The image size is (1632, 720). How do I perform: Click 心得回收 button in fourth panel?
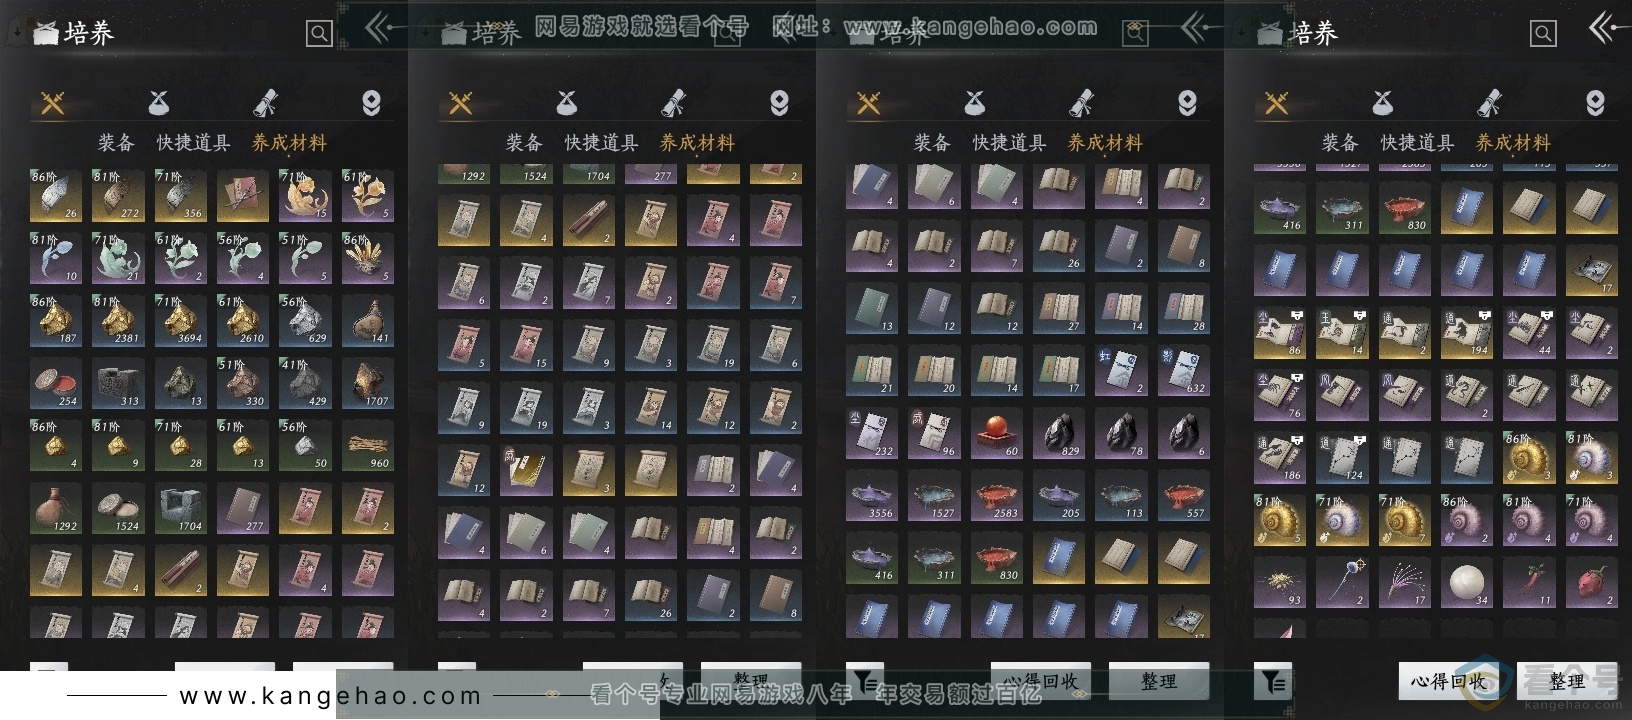1448,681
